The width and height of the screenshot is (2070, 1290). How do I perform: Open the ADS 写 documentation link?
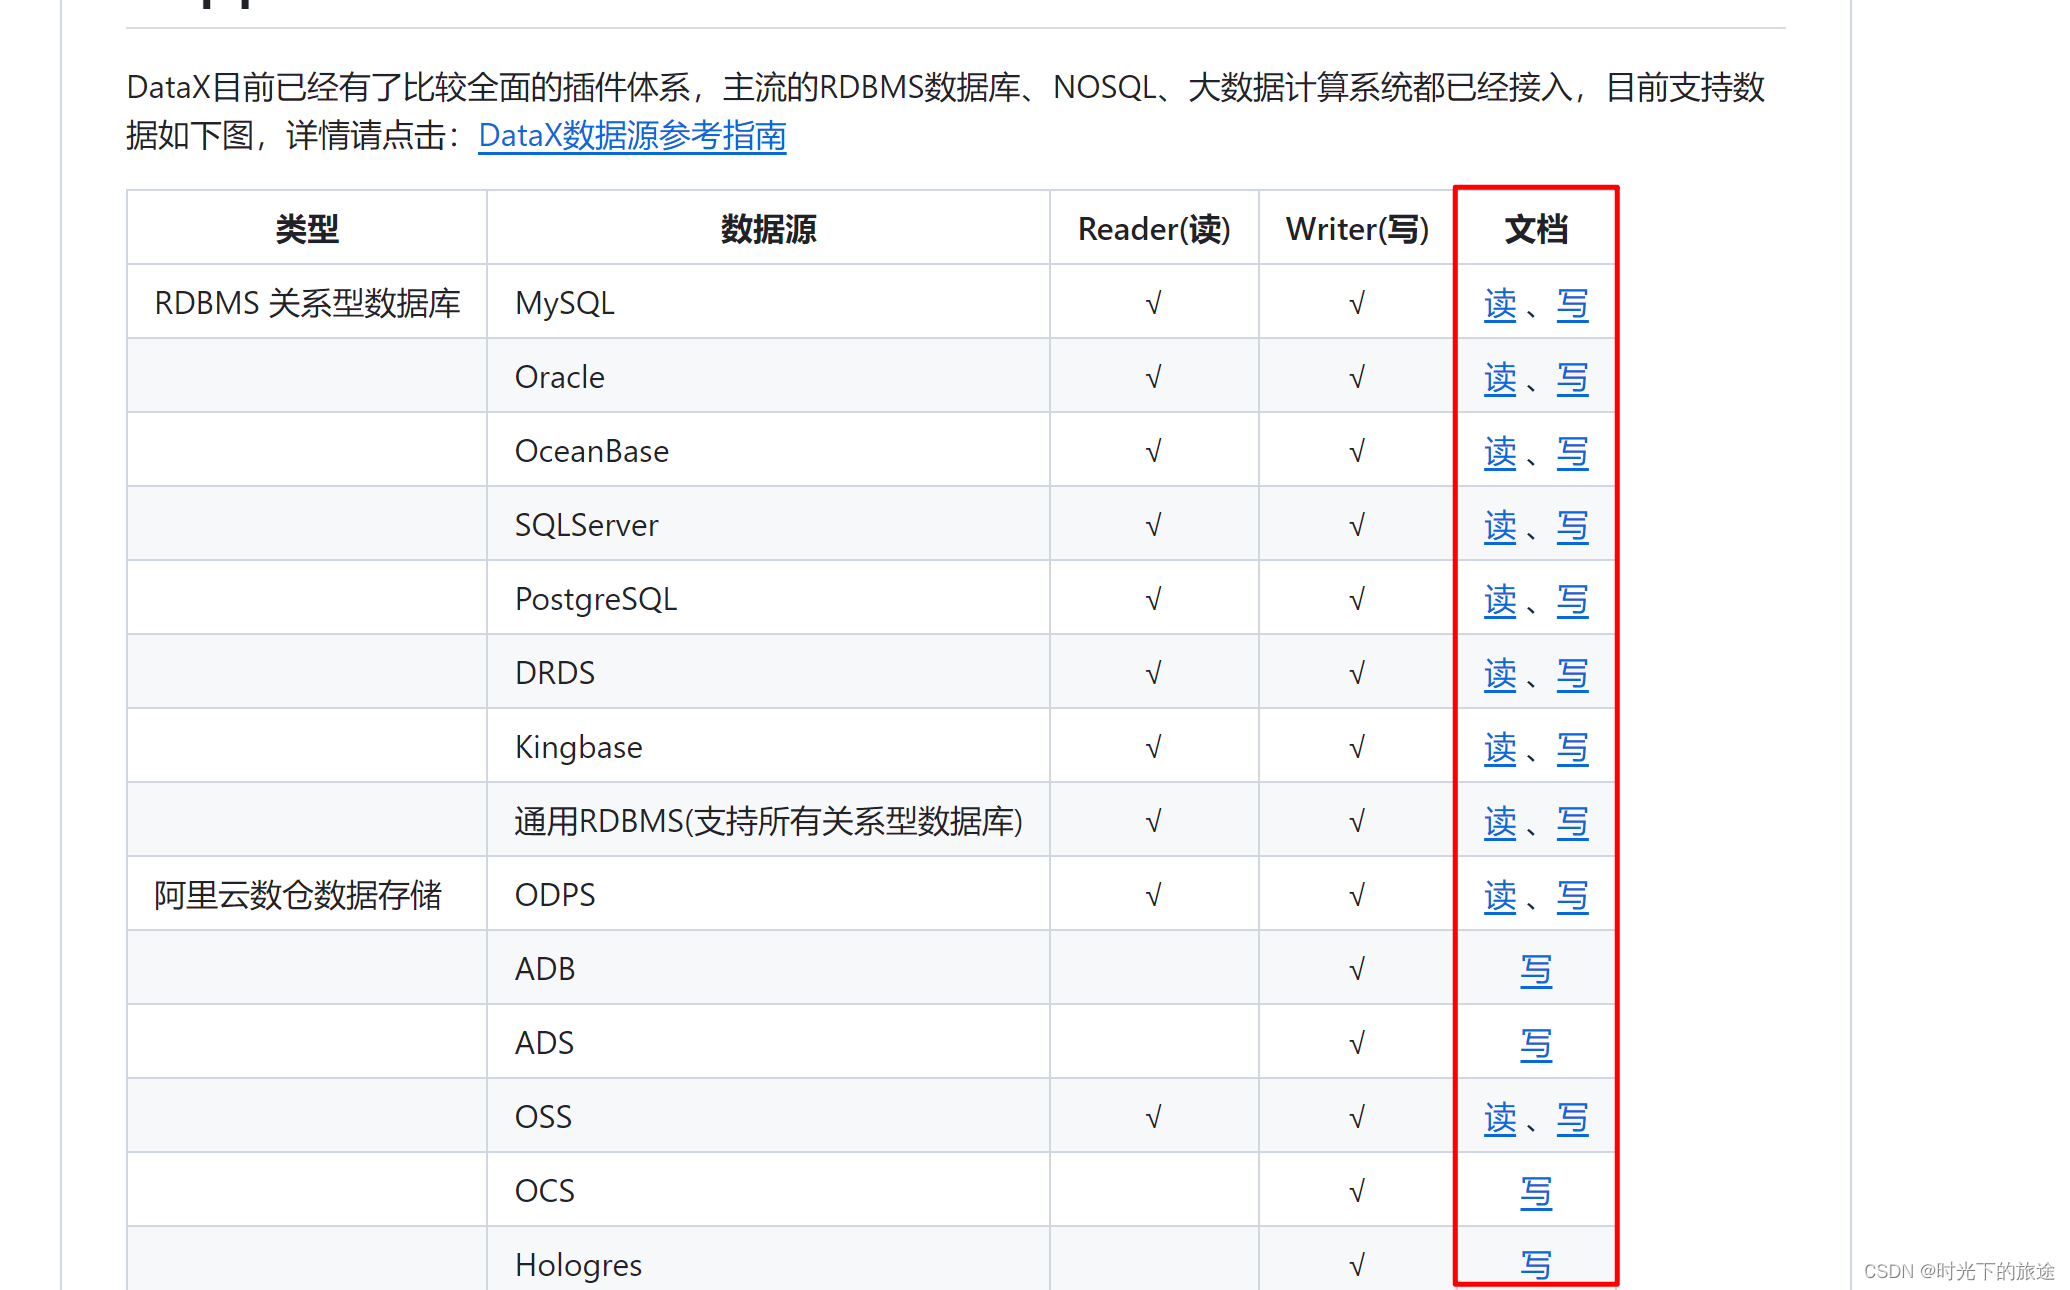pos(1536,1044)
